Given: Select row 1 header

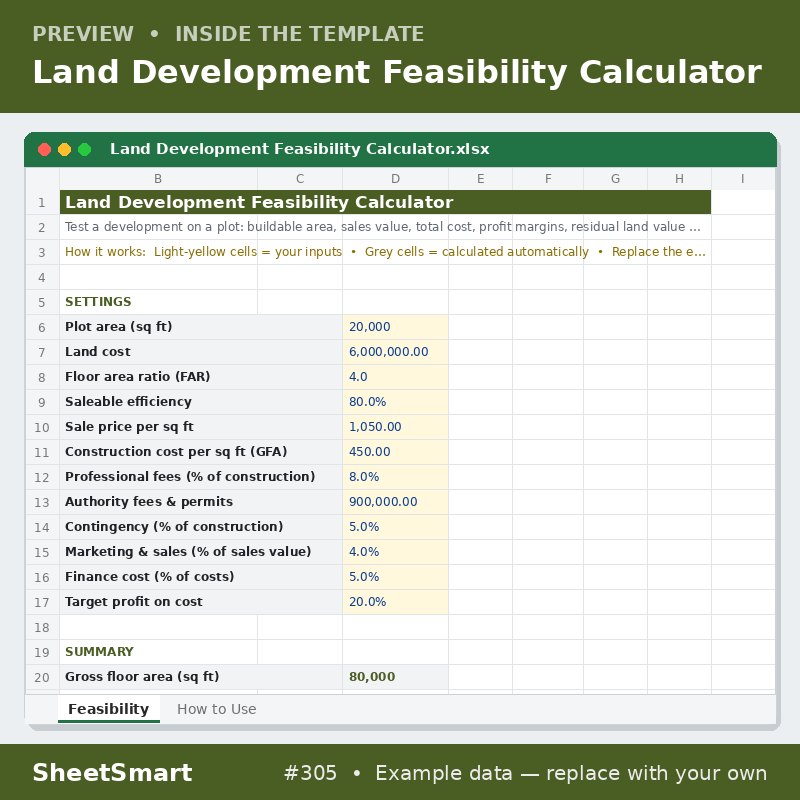Looking at the screenshot, I should point(42,203).
